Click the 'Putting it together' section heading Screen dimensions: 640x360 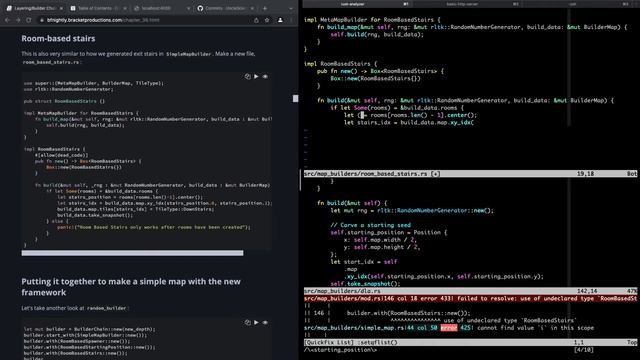click(x=131, y=287)
